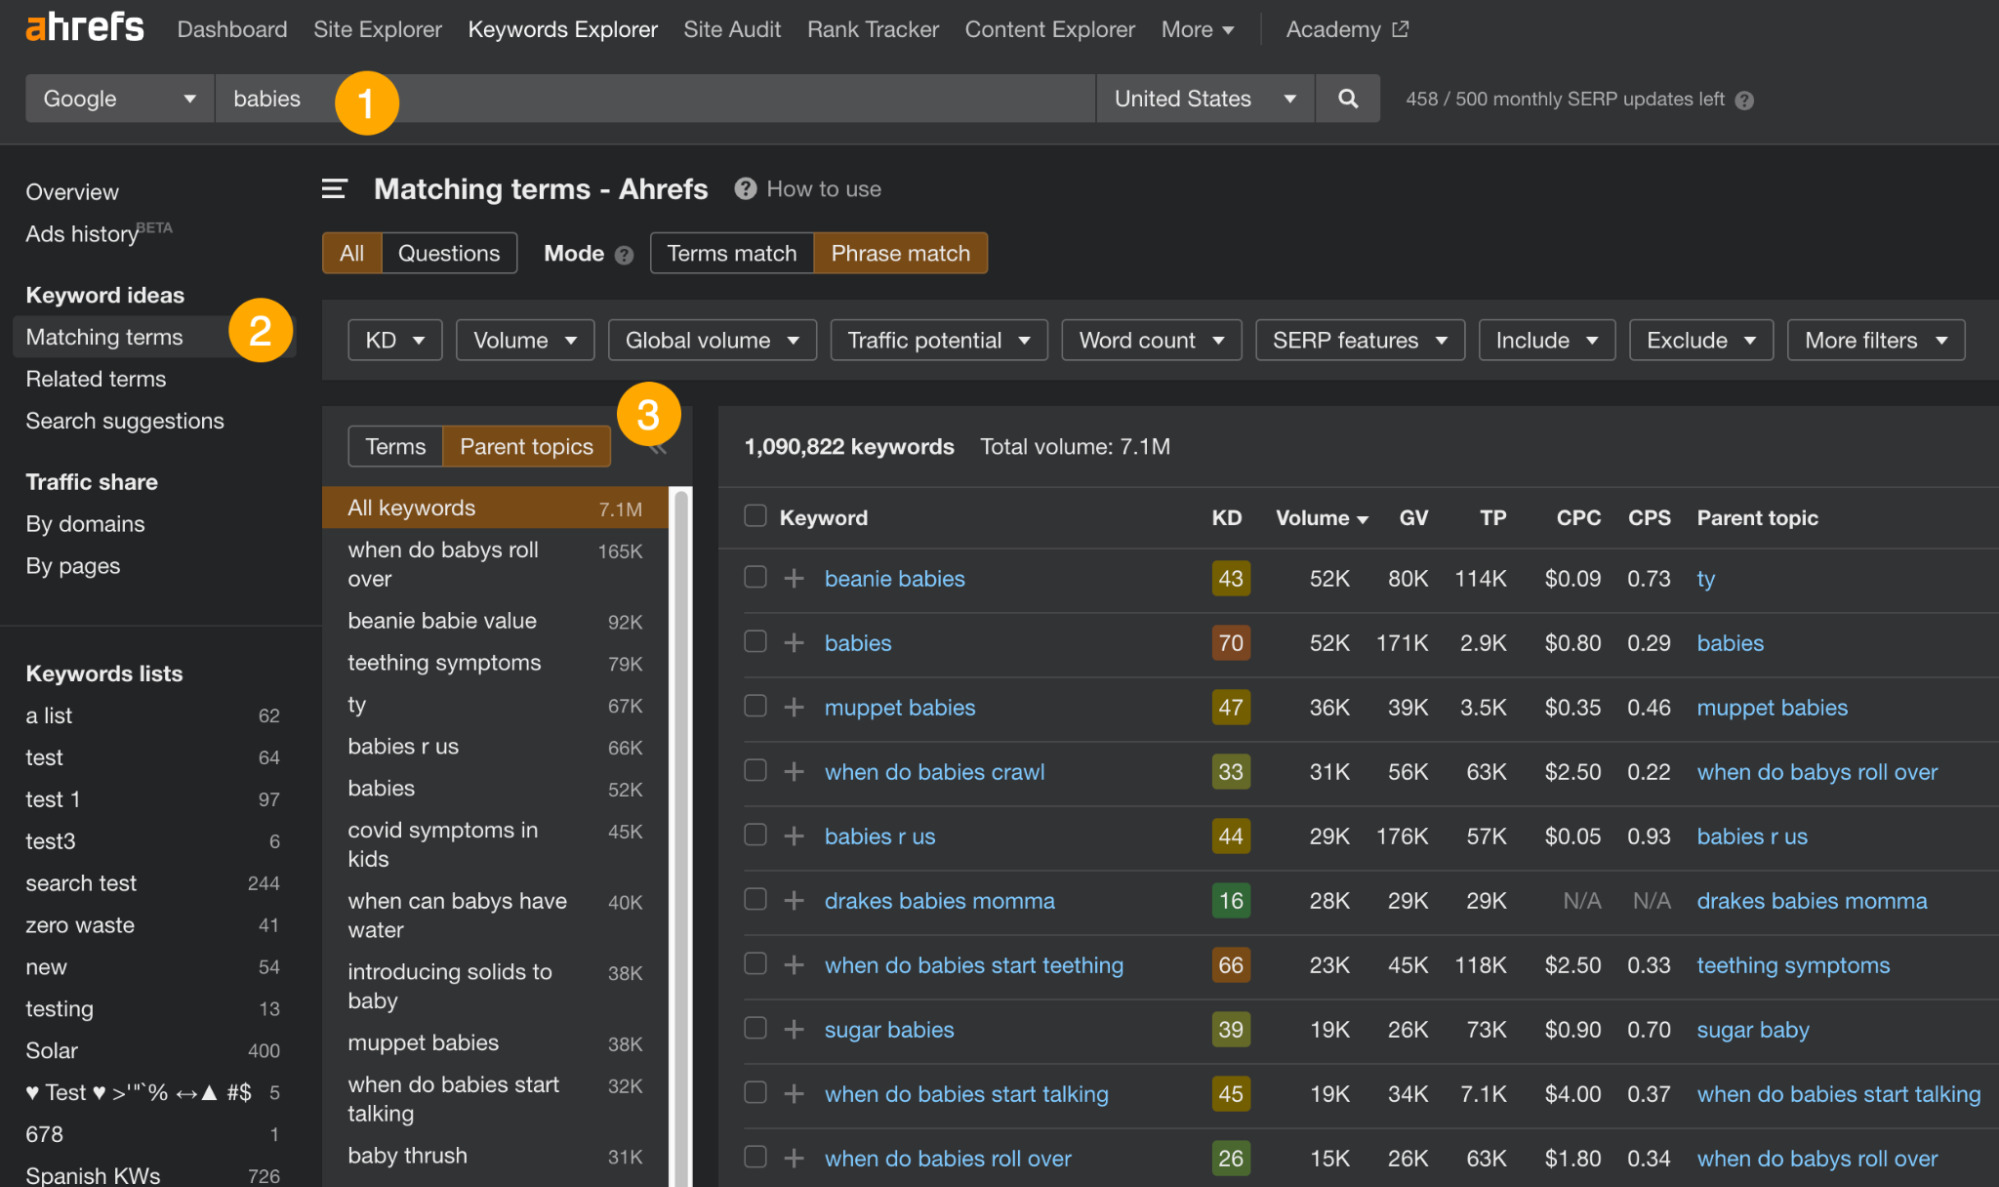
Task: Check the sugar babies checkbox
Action: [x=755, y=1028]
